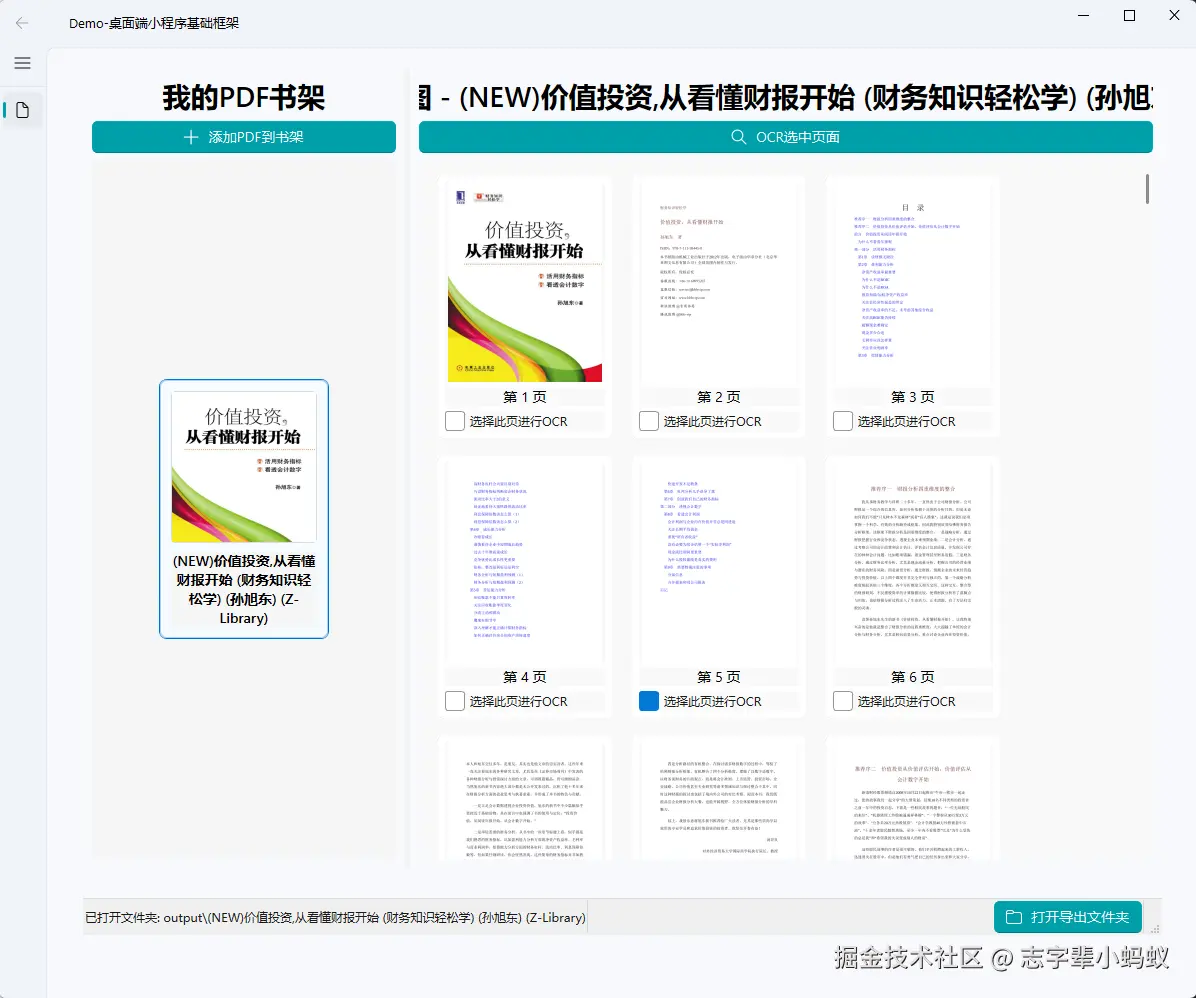Select the document page icon in sidebar
This screenshot has height=998, width=1196.
[23, 111]
